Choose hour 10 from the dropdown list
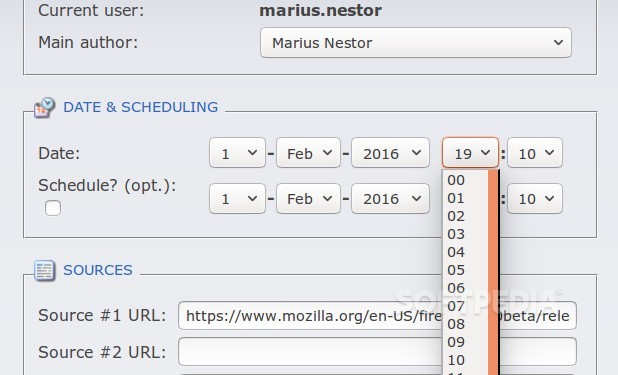 tap(465, 360)
